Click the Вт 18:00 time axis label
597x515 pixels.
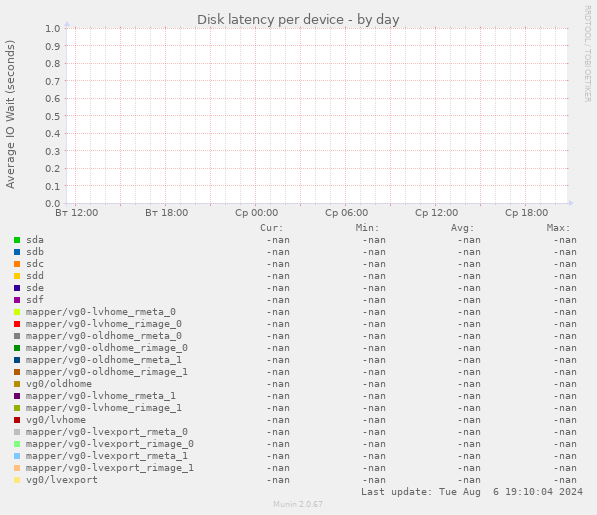166,213
